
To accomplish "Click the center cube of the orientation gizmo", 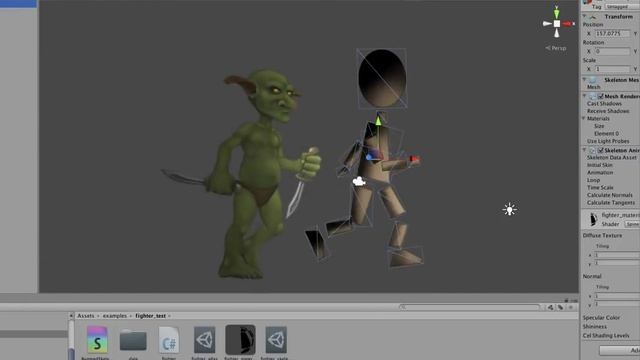I will coord(557,24).
